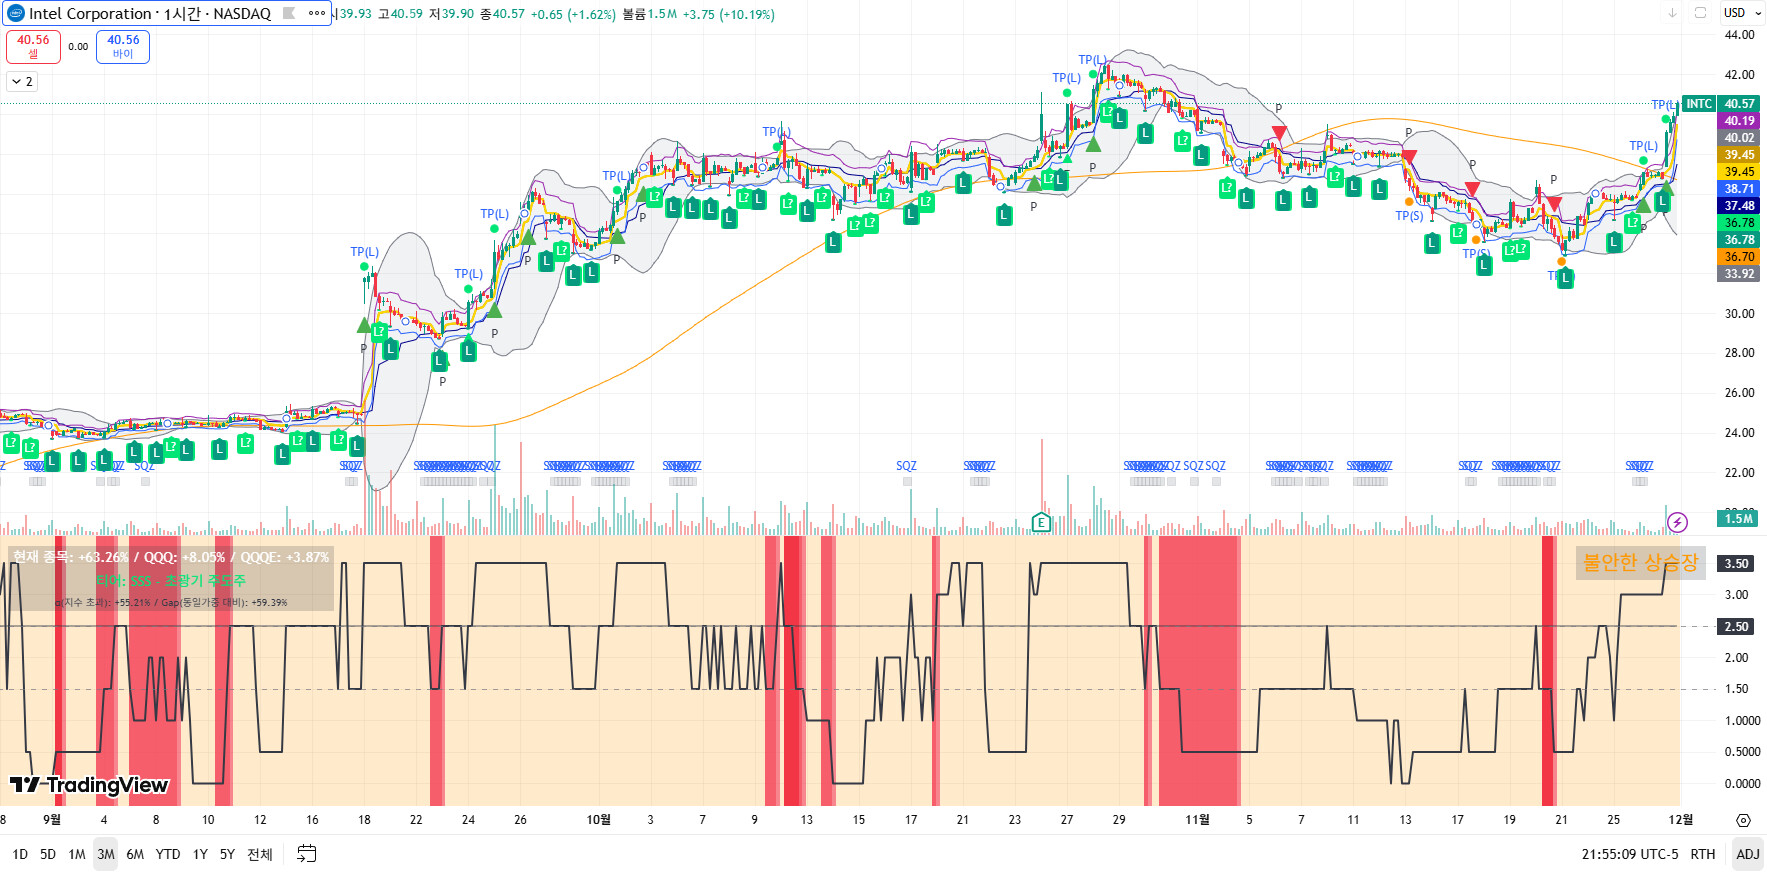This screenshot has height=872, width=1767.
Task: Click the 40.57 last price label
Action: coord(1739,104)
